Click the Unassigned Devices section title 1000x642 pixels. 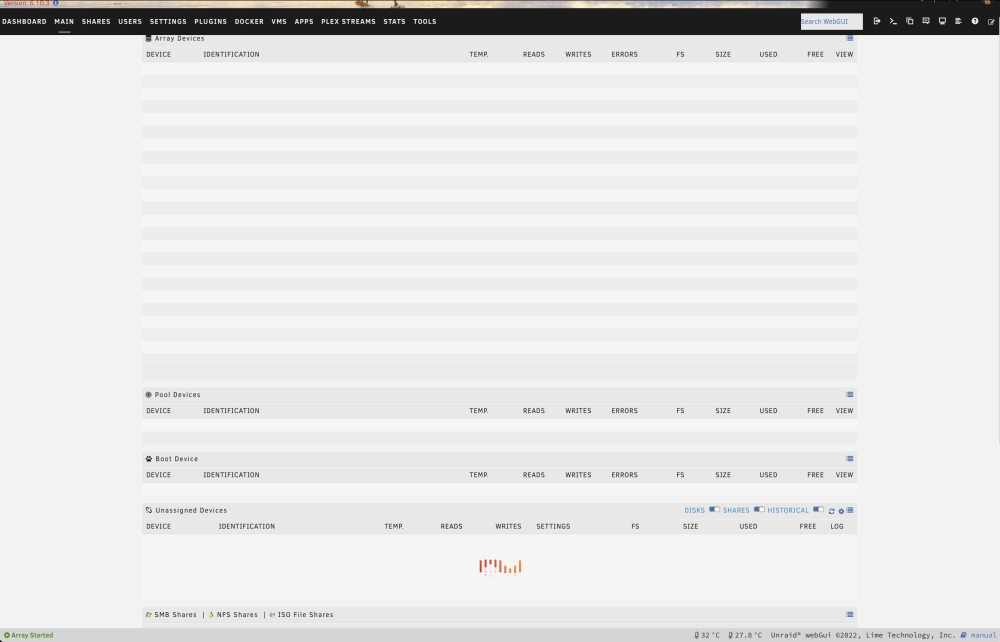tap(191, 510)
